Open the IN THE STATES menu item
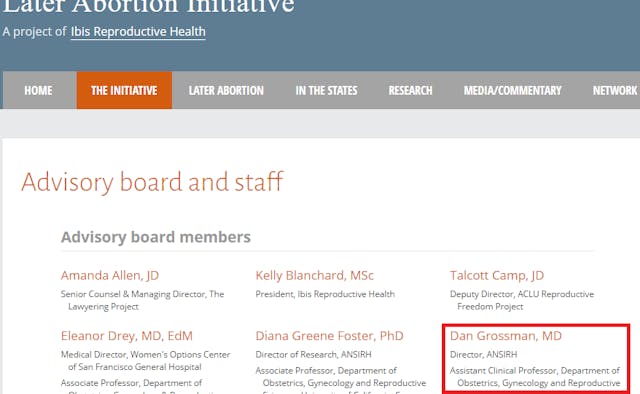Image resolution: width=640 pixels, height=394 pixels. coord(327,90)
